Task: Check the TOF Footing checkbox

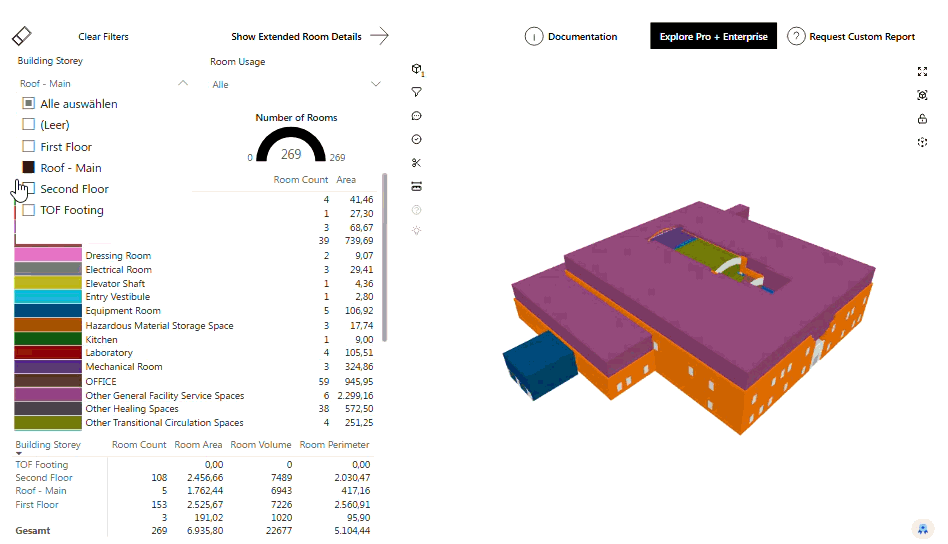Action: tap(28, 210)
